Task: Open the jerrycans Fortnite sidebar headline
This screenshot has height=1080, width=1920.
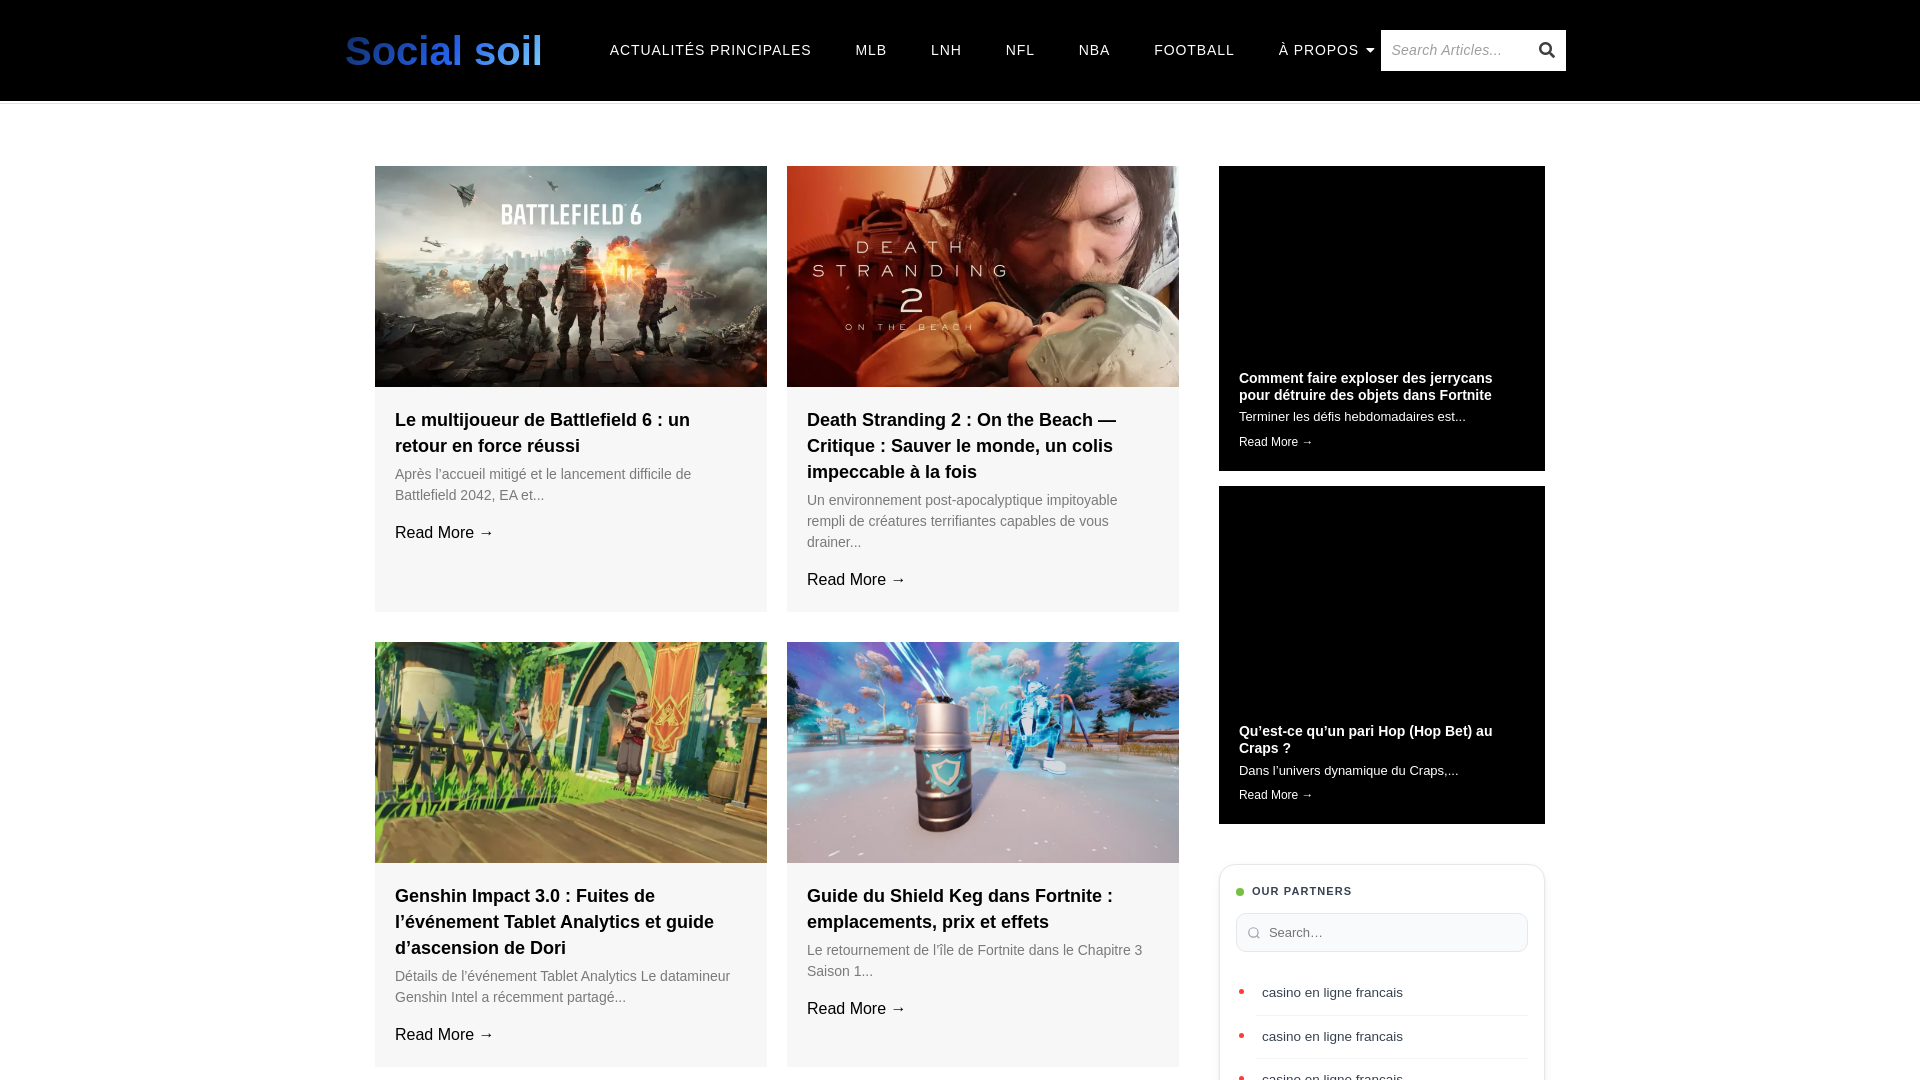Action: pos(1365,386)
